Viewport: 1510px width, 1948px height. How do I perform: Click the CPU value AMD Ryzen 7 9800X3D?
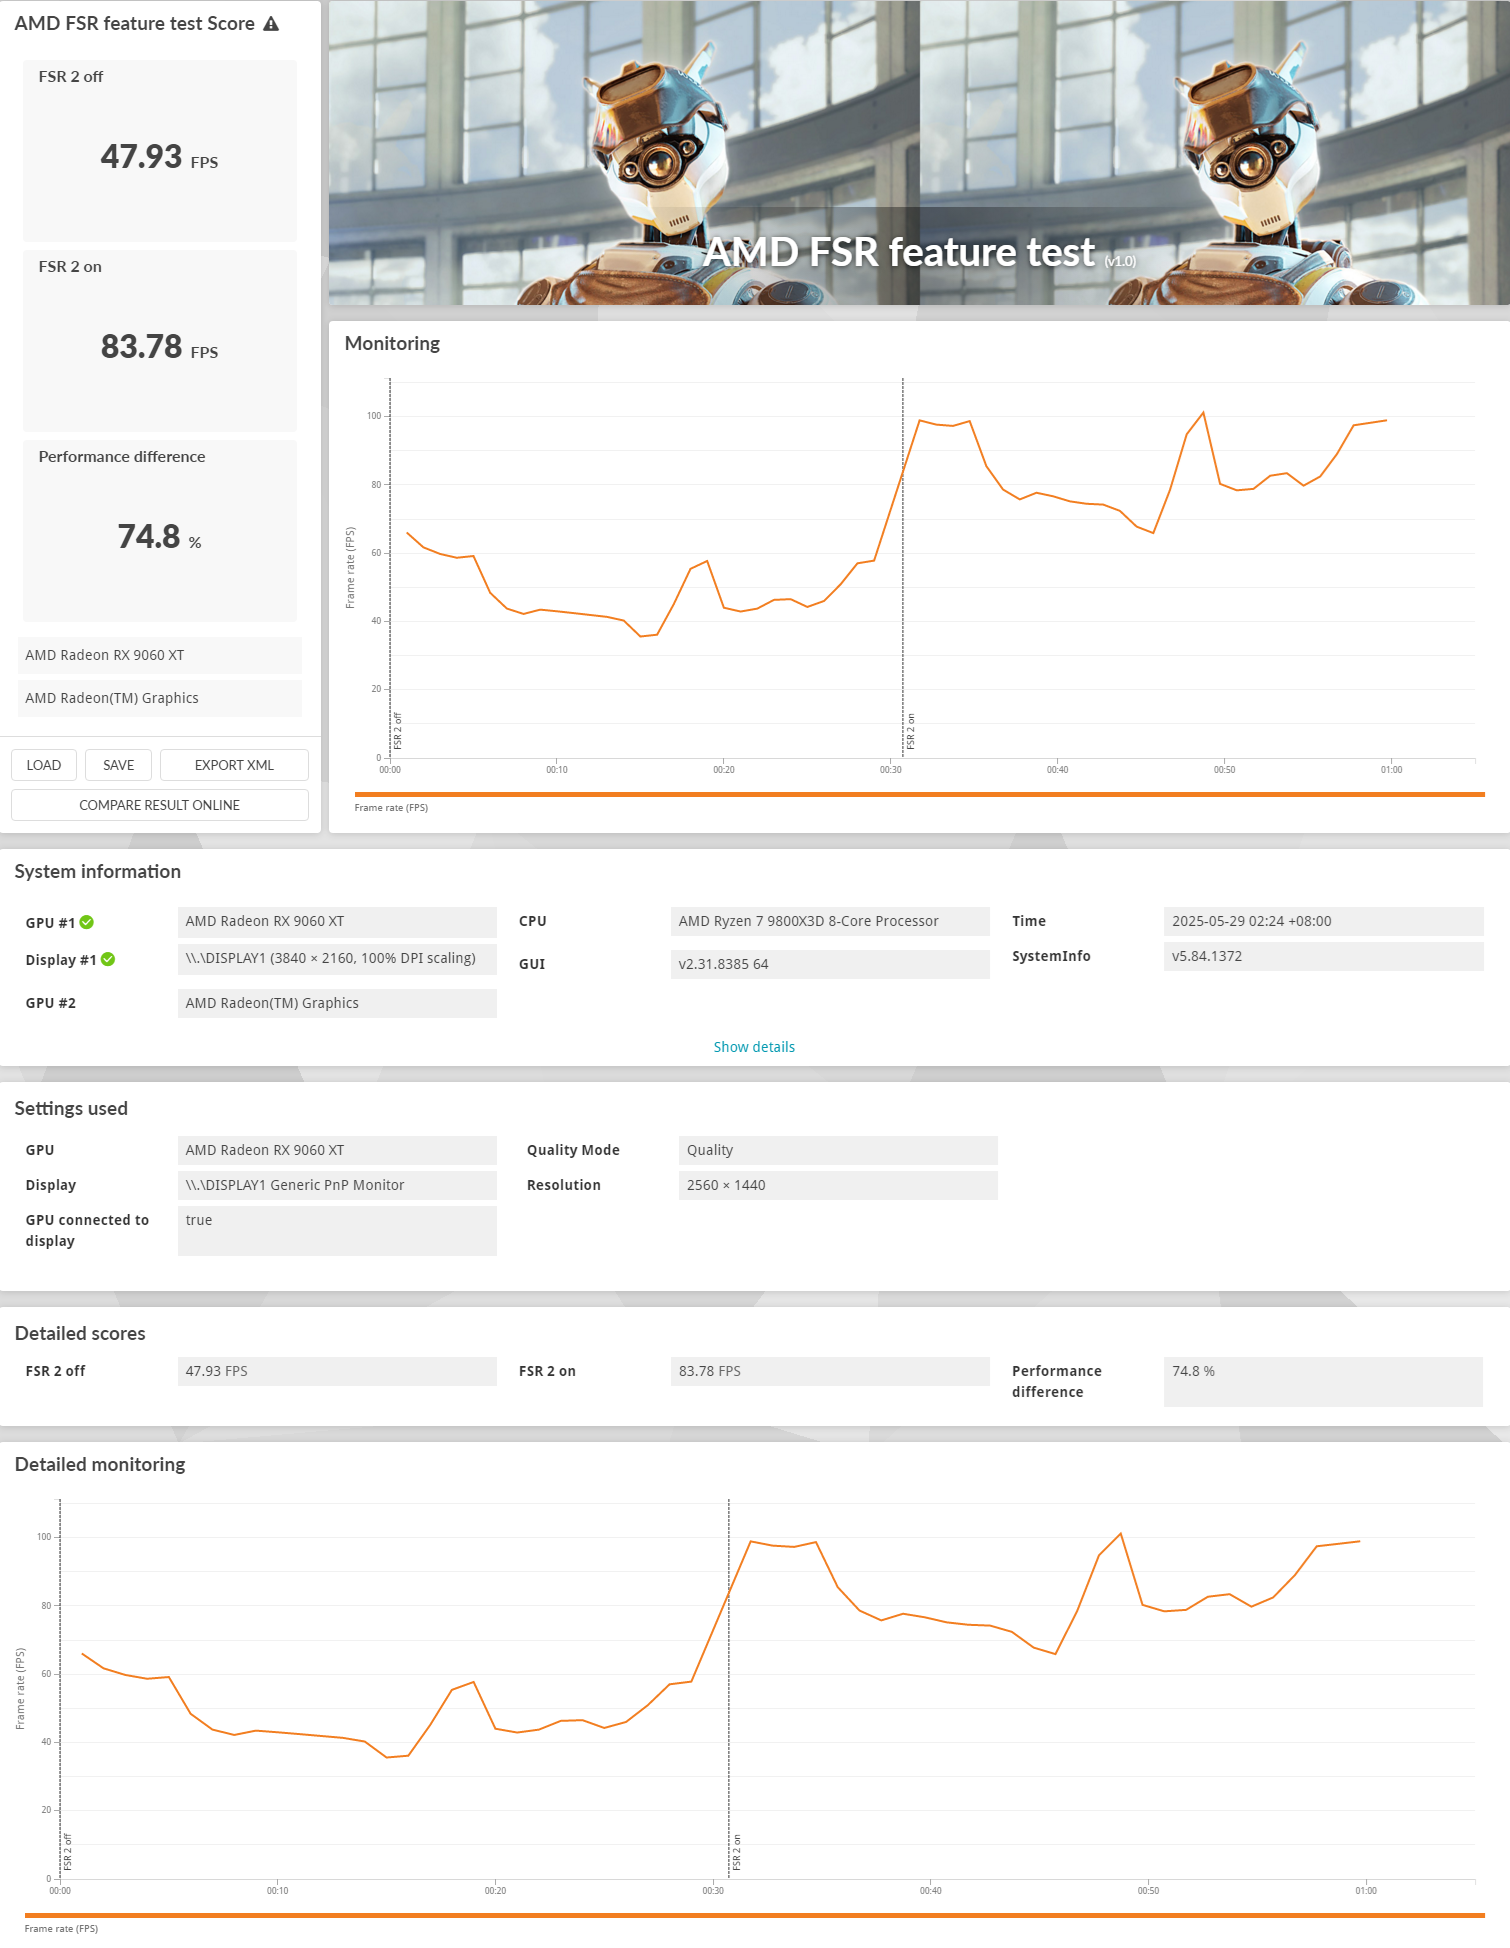click(x=830, y=921)
